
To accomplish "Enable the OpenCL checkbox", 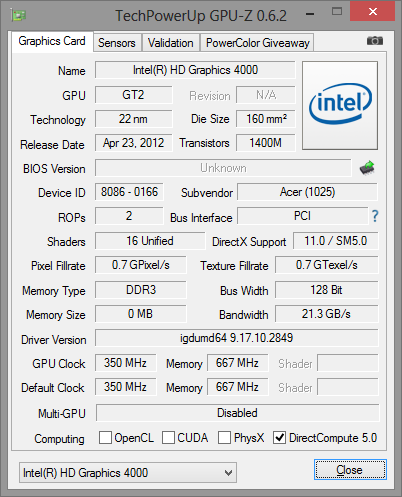I will [105, 438].
